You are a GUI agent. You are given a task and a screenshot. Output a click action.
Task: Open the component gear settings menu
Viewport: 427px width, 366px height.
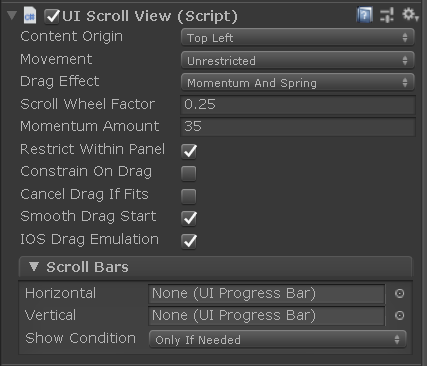(409, 14)
